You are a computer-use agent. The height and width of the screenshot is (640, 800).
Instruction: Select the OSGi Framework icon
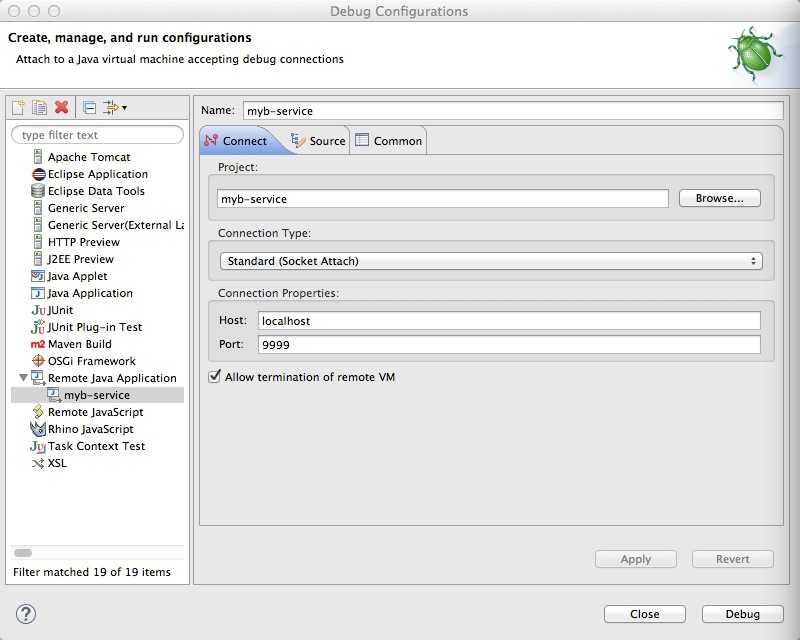[x=38, y=361]
